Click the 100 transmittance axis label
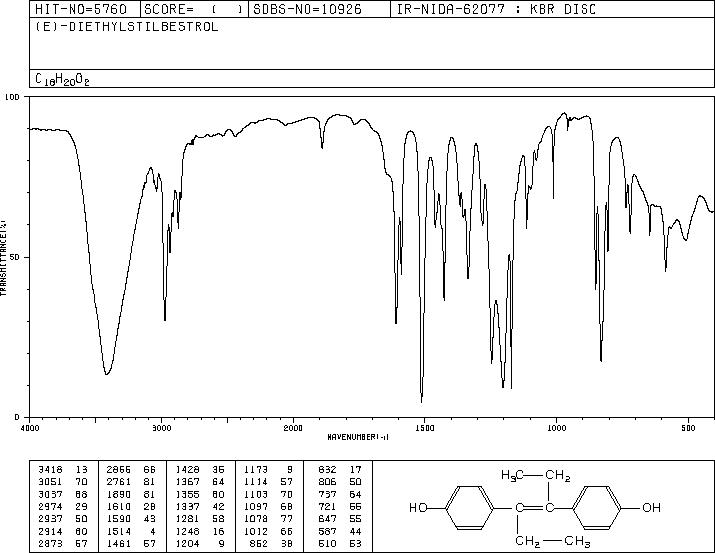 click(12, 97)
